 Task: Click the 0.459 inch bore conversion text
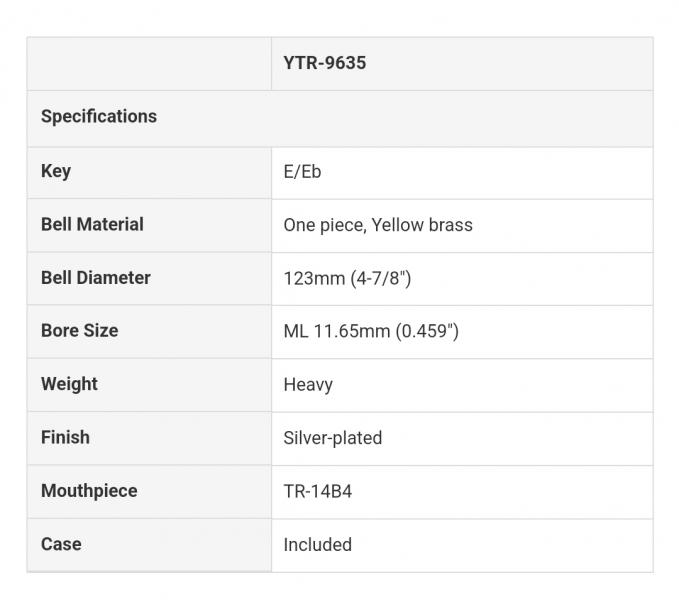pyautogui.click(x=427, y=331)
